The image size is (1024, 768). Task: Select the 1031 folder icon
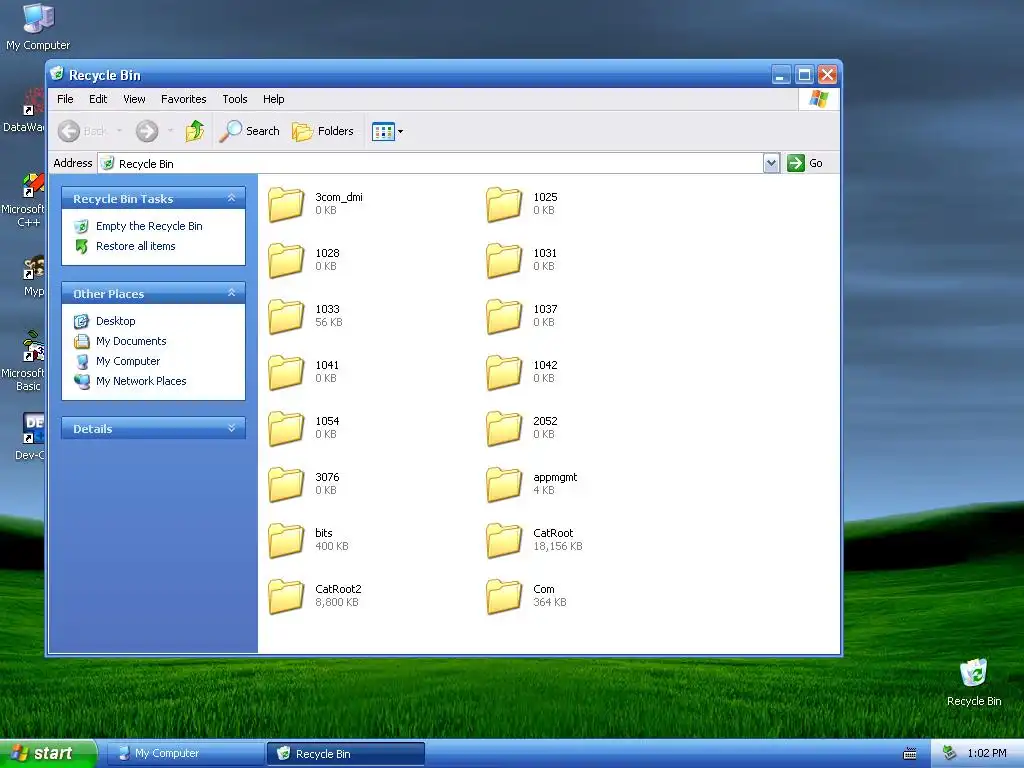point(504,261)
